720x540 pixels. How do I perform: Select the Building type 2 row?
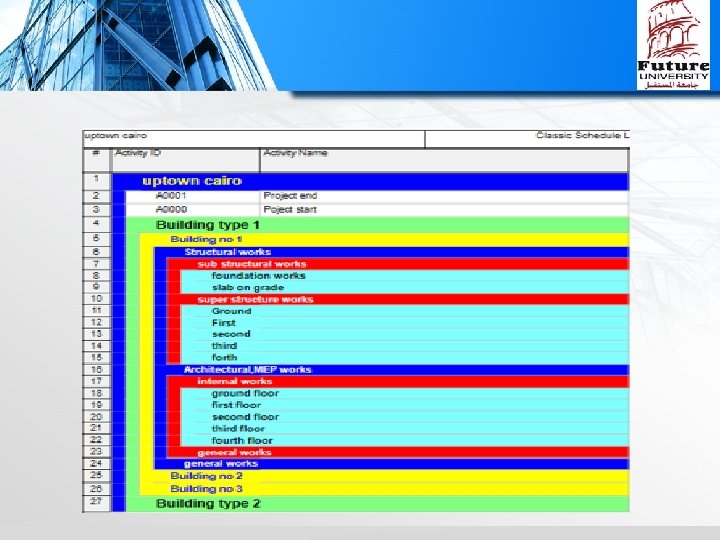(x=377, y=504)
